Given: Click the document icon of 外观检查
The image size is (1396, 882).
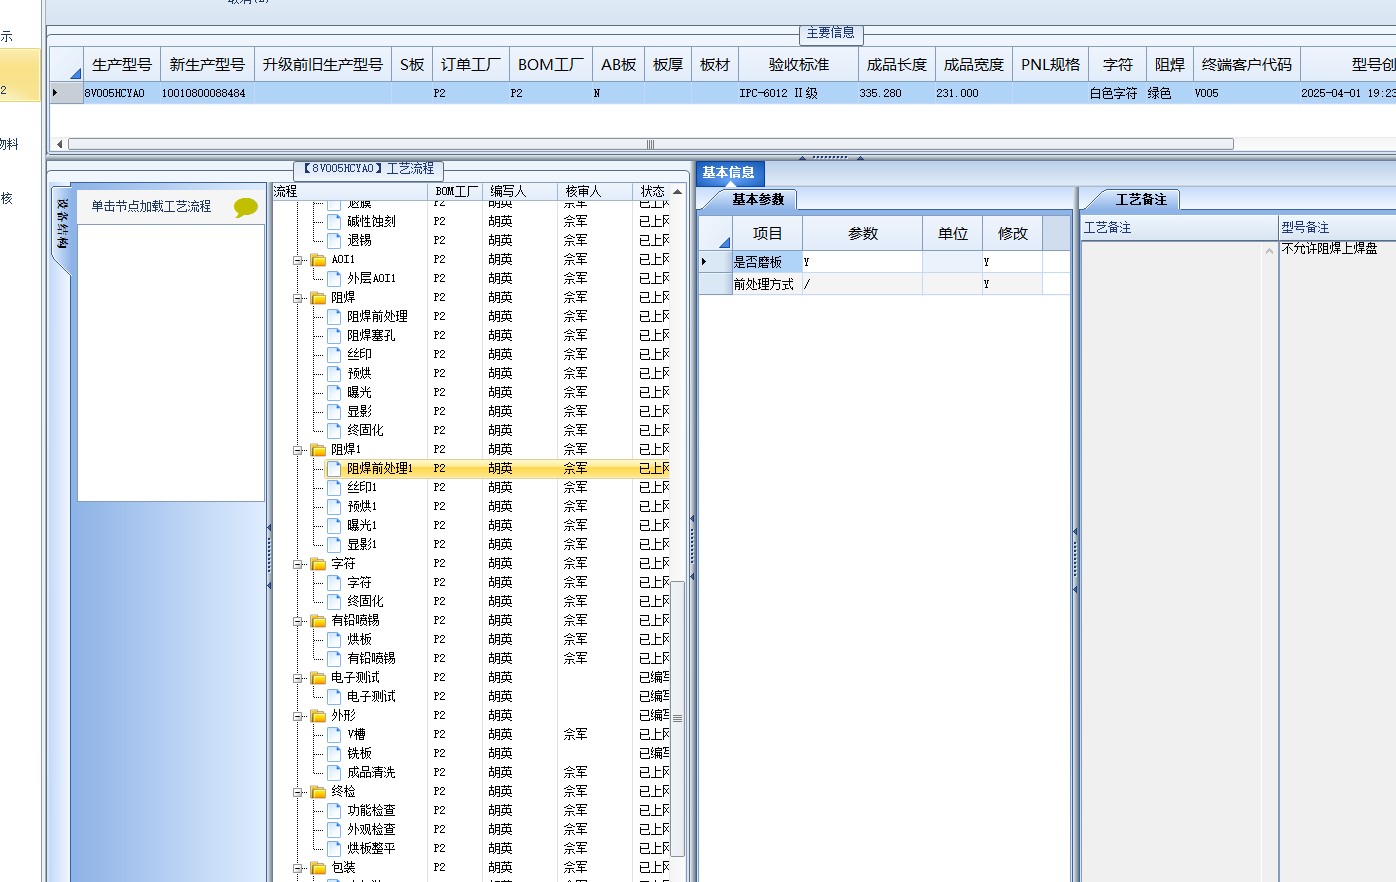Looking at the screenshot, I should (x=334, y=829).
